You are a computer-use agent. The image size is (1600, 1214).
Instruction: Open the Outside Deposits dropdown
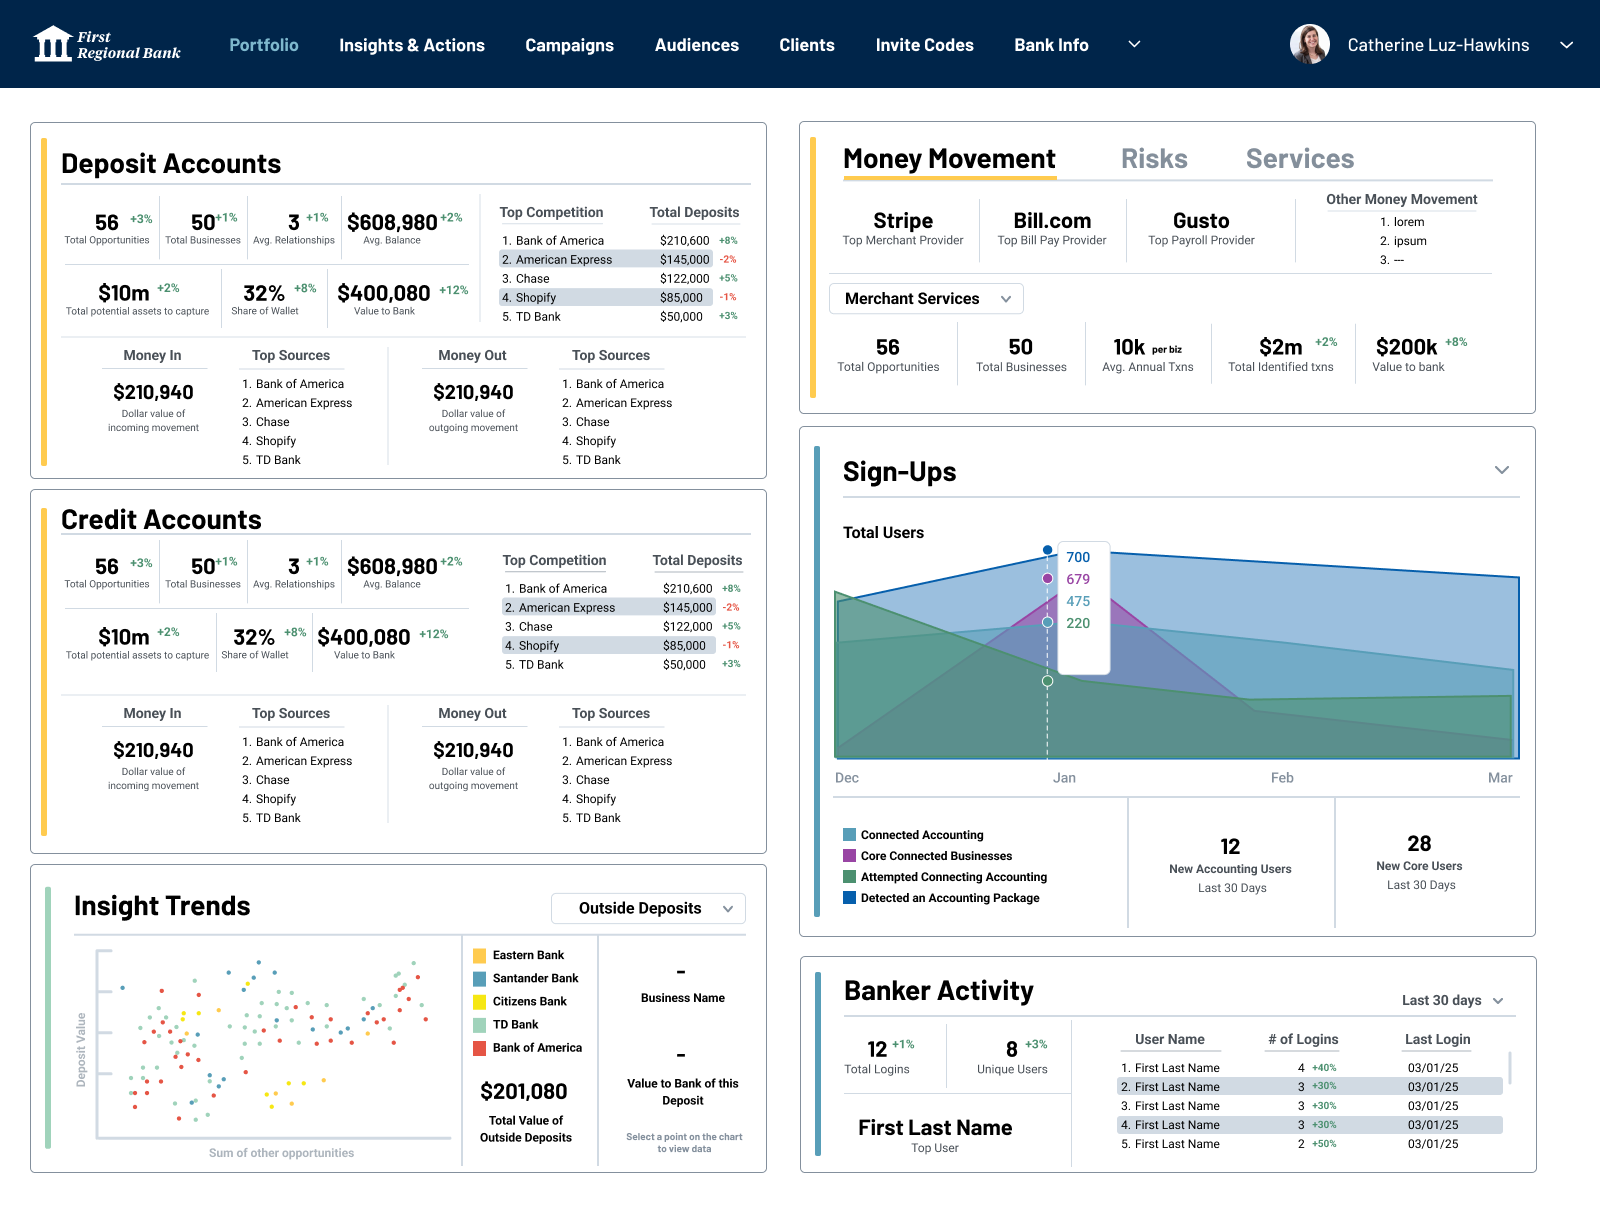click(x=648, y=908)
